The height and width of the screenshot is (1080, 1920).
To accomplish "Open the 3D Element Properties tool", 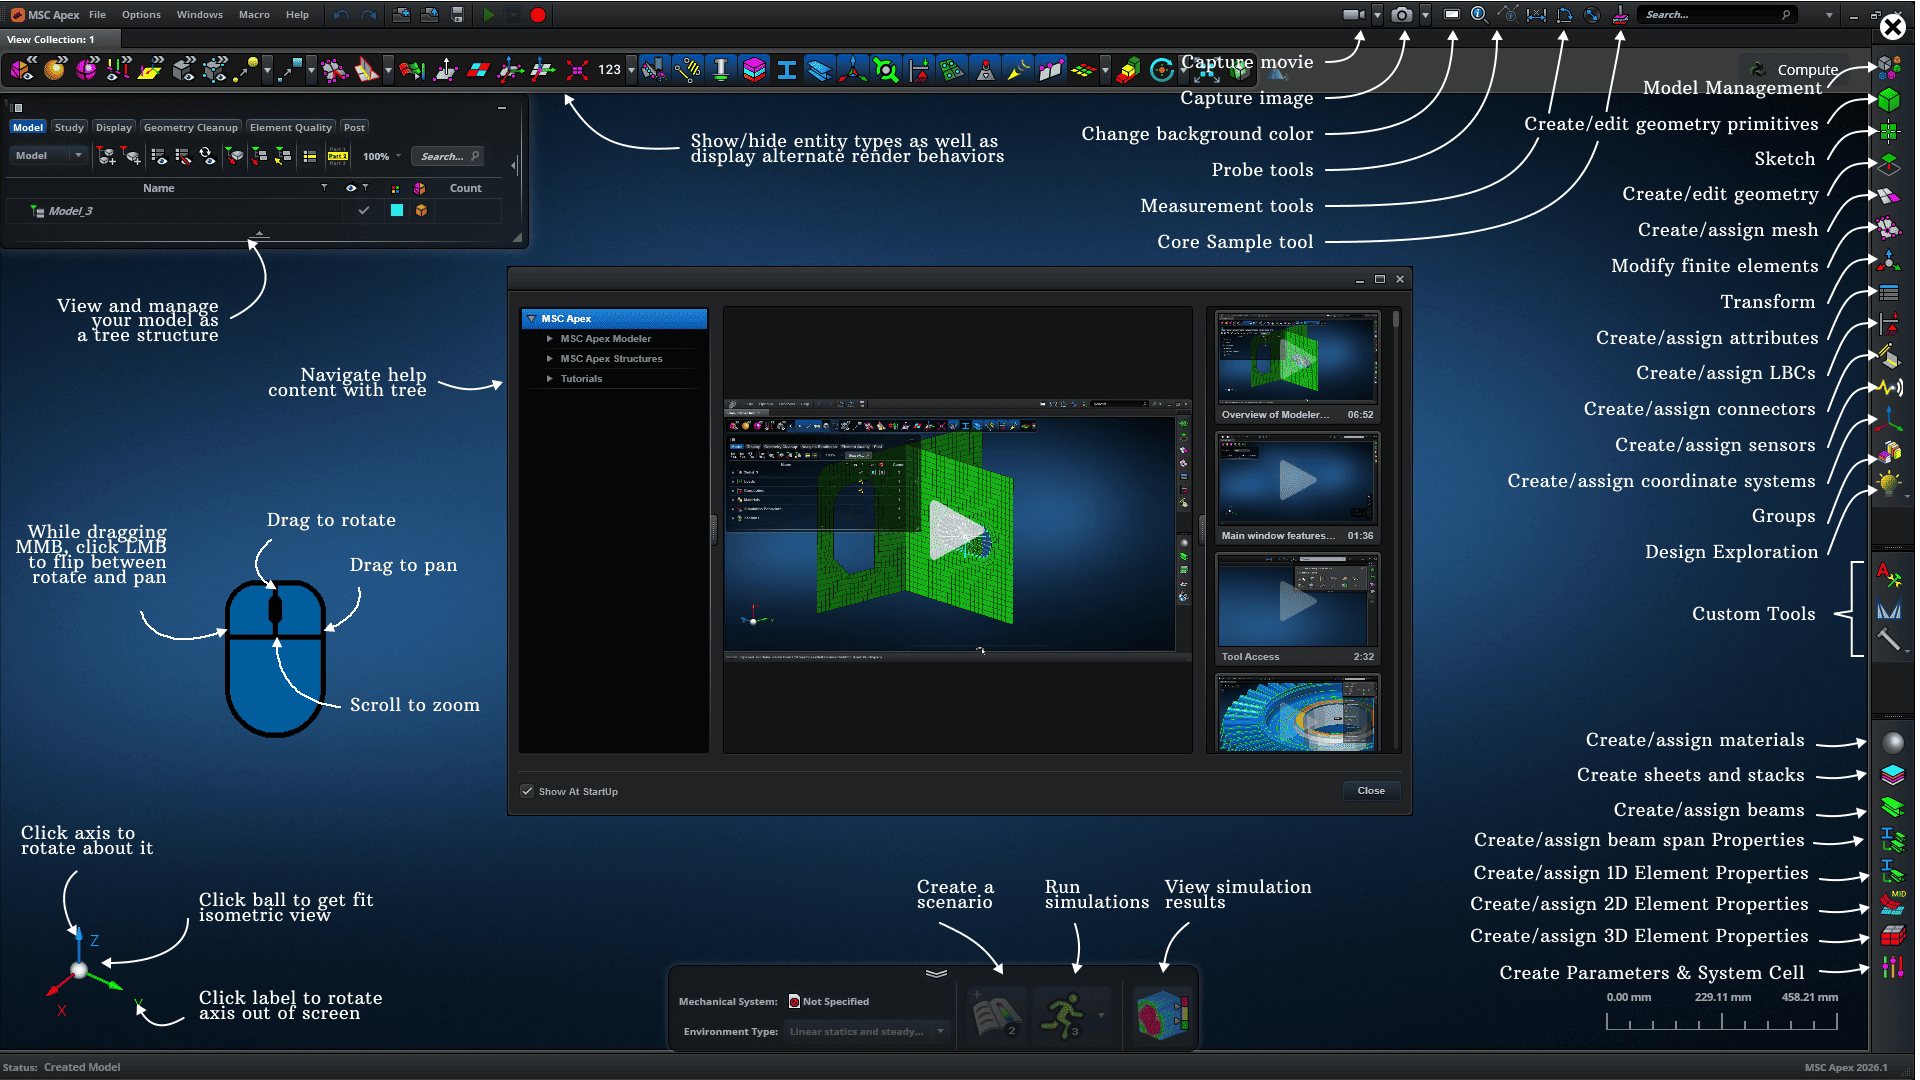I will (x=1892, y=936).
